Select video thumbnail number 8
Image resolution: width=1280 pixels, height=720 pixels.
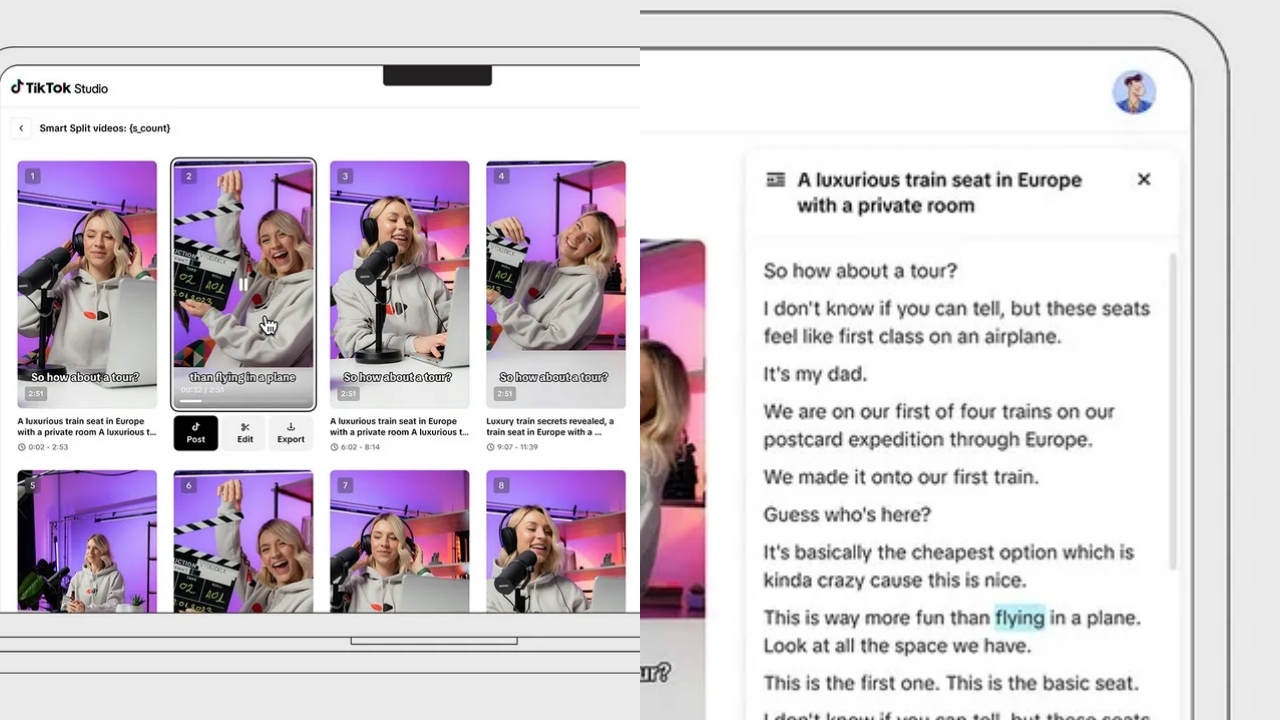tap(556, 545)
